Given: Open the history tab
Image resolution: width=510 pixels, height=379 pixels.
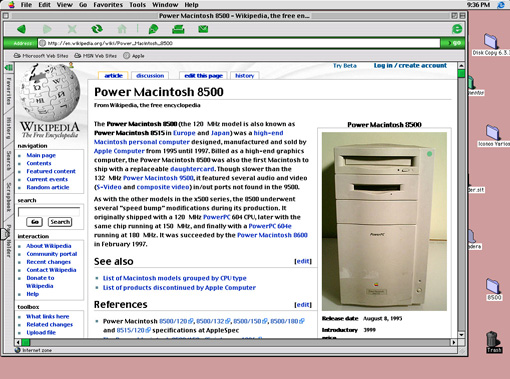Looking at the screenshot, I should point(244,76).
